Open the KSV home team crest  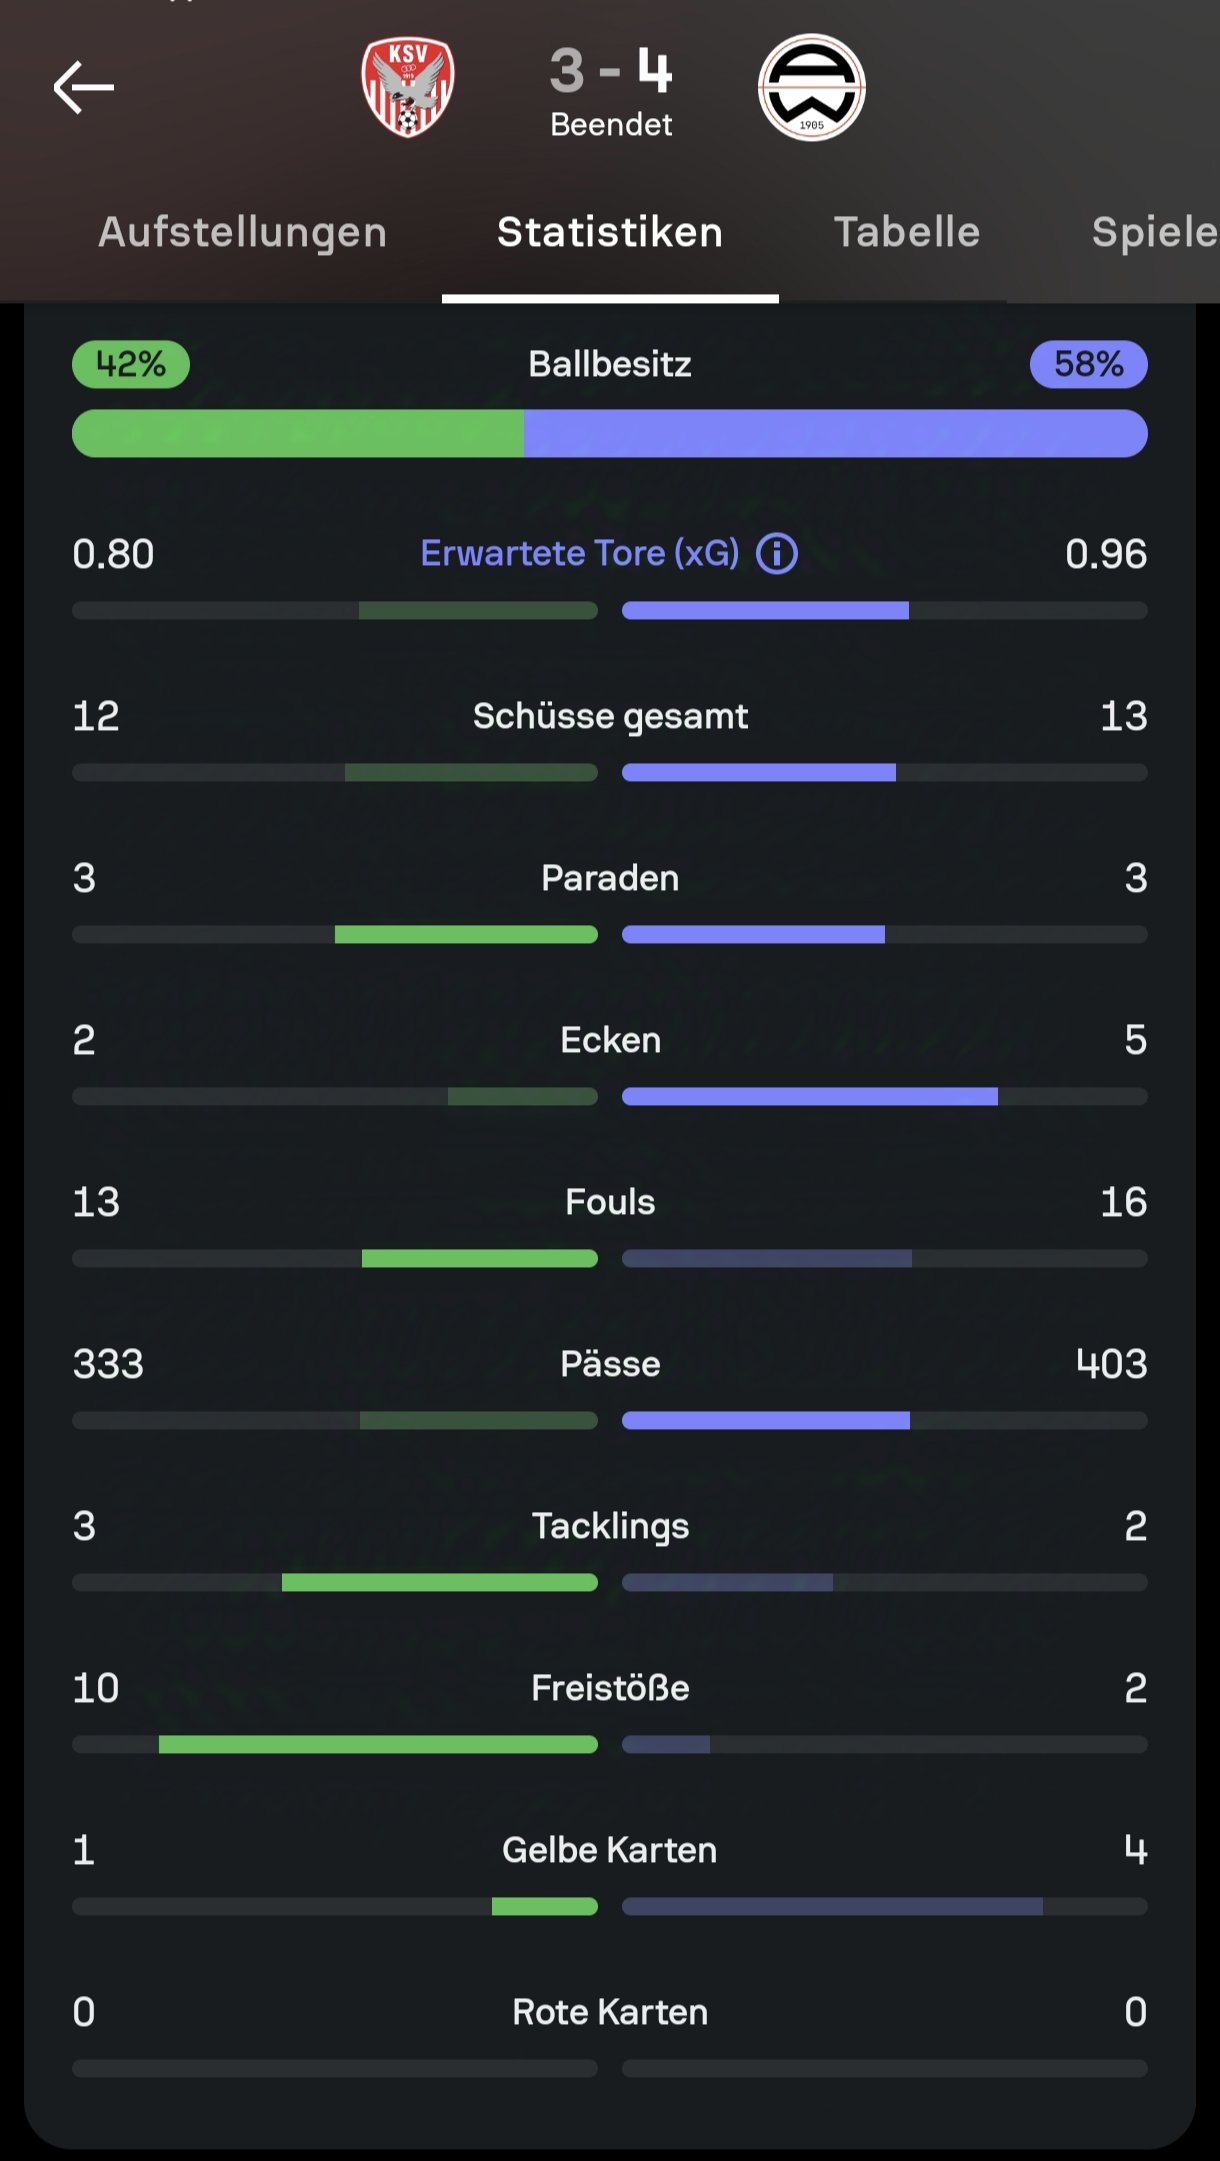[408, 87]
